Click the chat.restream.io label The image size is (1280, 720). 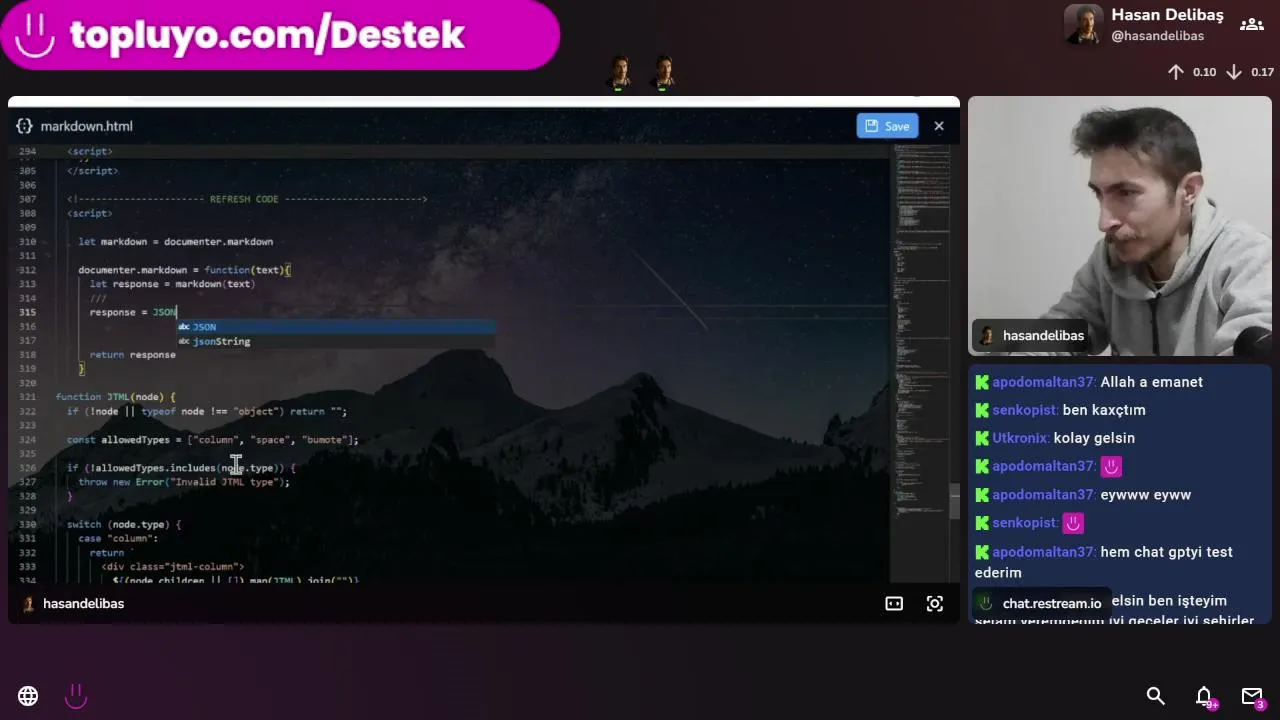pyautogui.click(x=1052, y=604)
